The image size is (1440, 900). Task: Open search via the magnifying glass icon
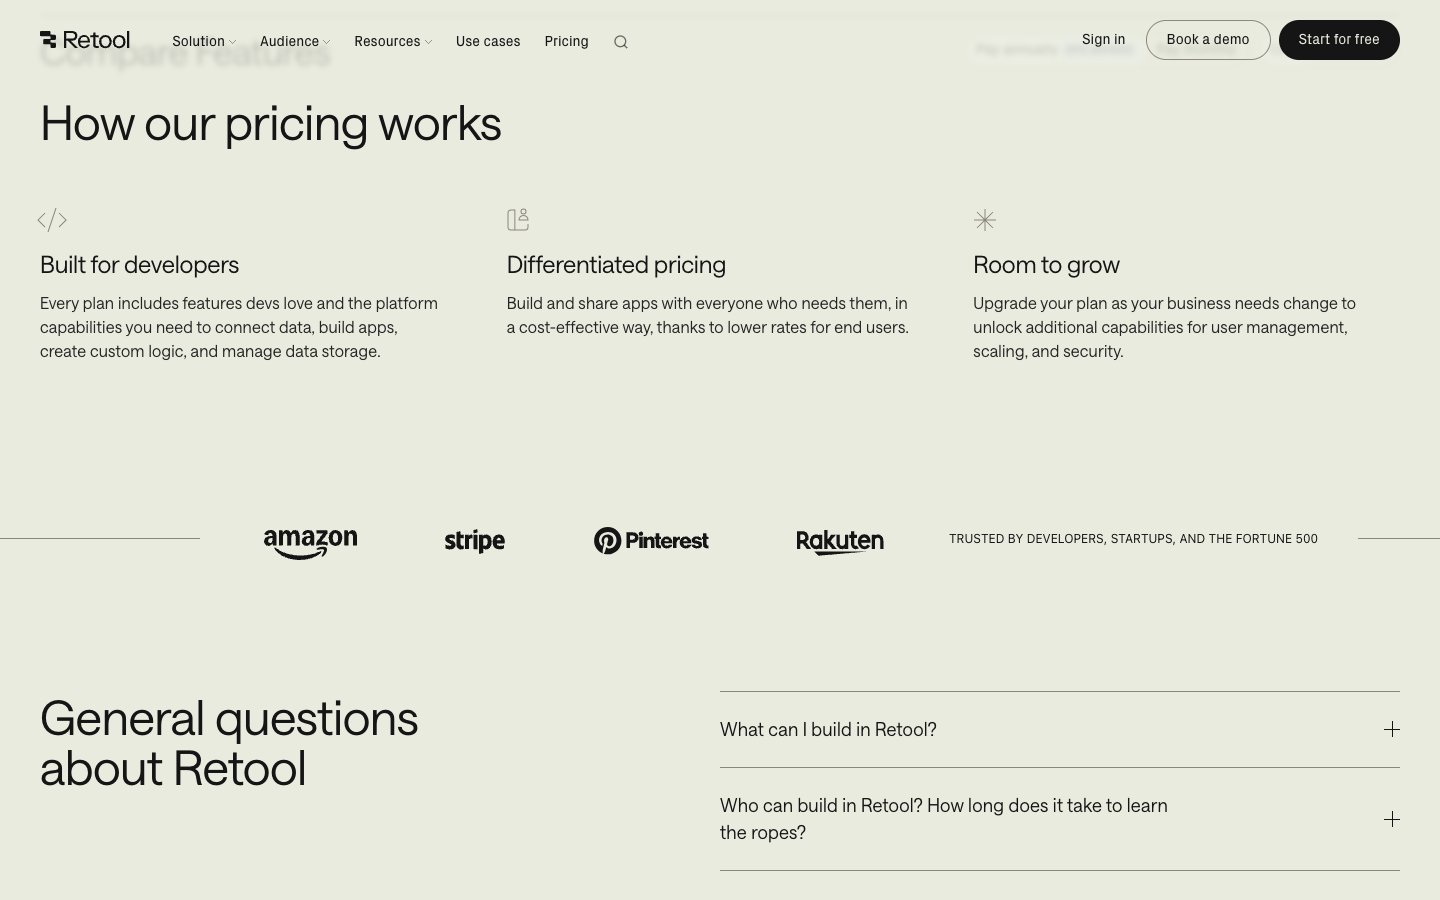(621, 42)
